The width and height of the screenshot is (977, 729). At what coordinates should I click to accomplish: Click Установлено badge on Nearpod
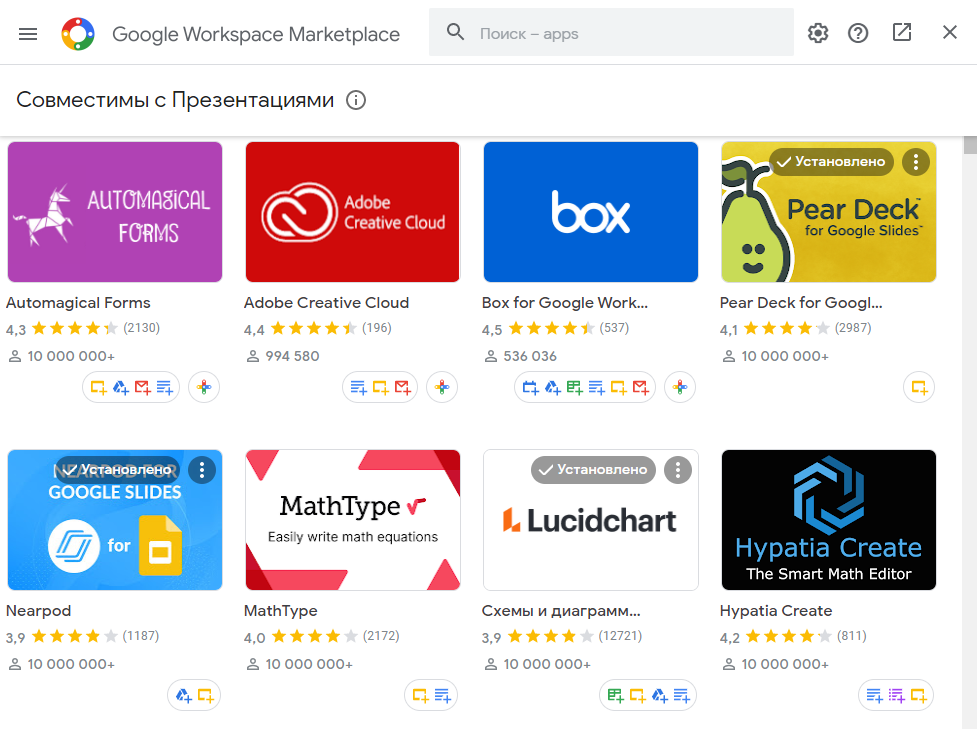point(118,470)
